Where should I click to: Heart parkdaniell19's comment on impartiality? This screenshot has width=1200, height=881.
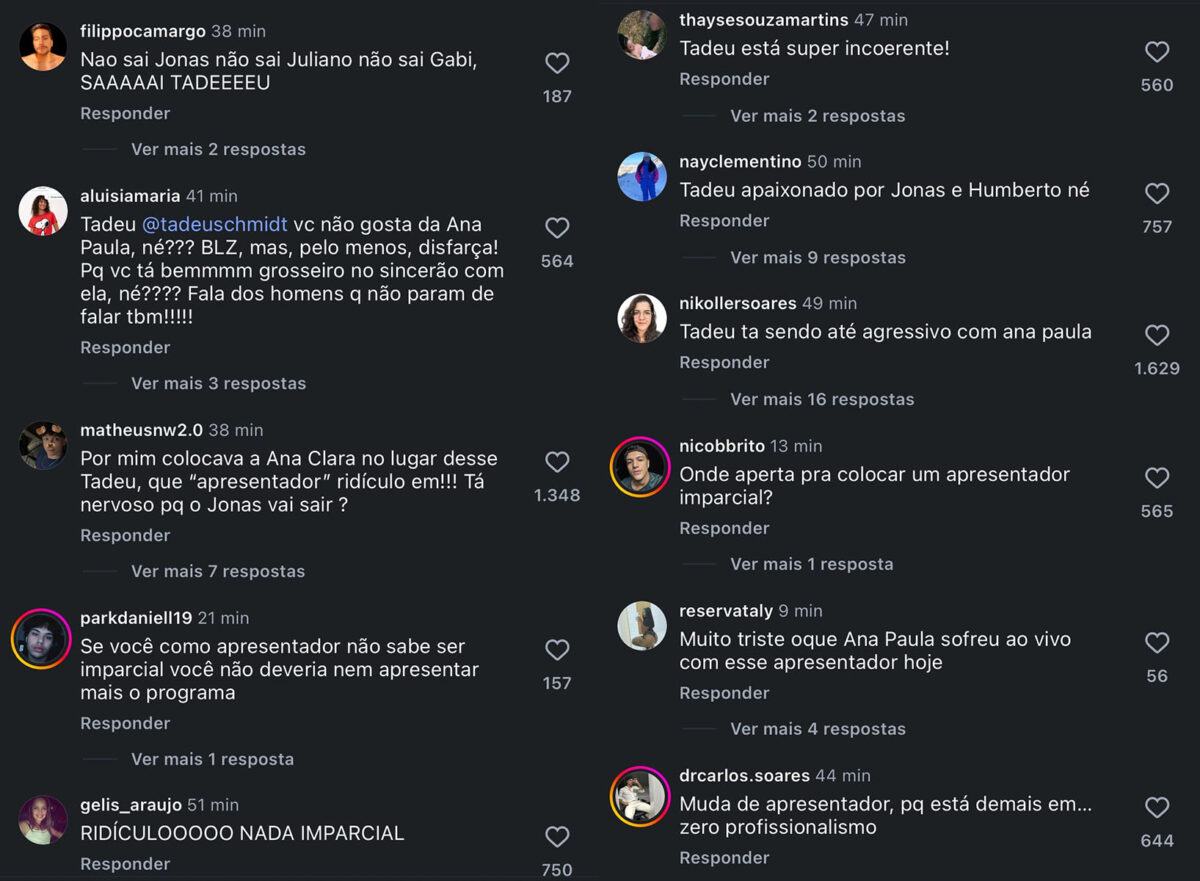coord(557,650)
